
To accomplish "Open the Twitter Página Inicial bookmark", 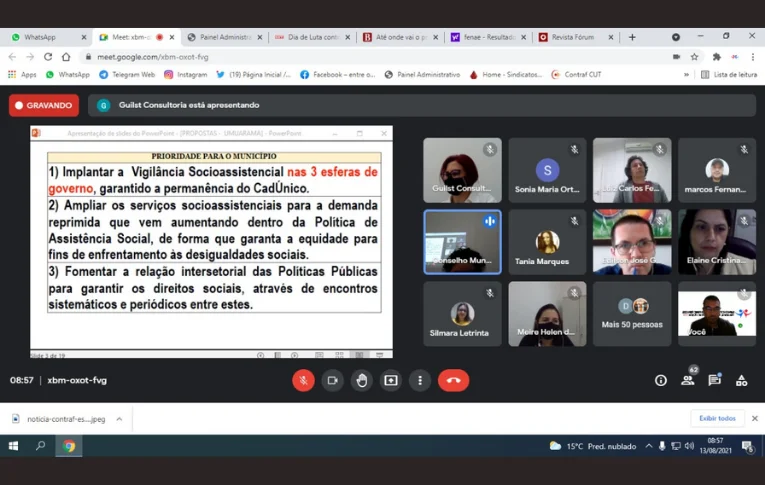I will pyautogui.click(x=253, y=75).
